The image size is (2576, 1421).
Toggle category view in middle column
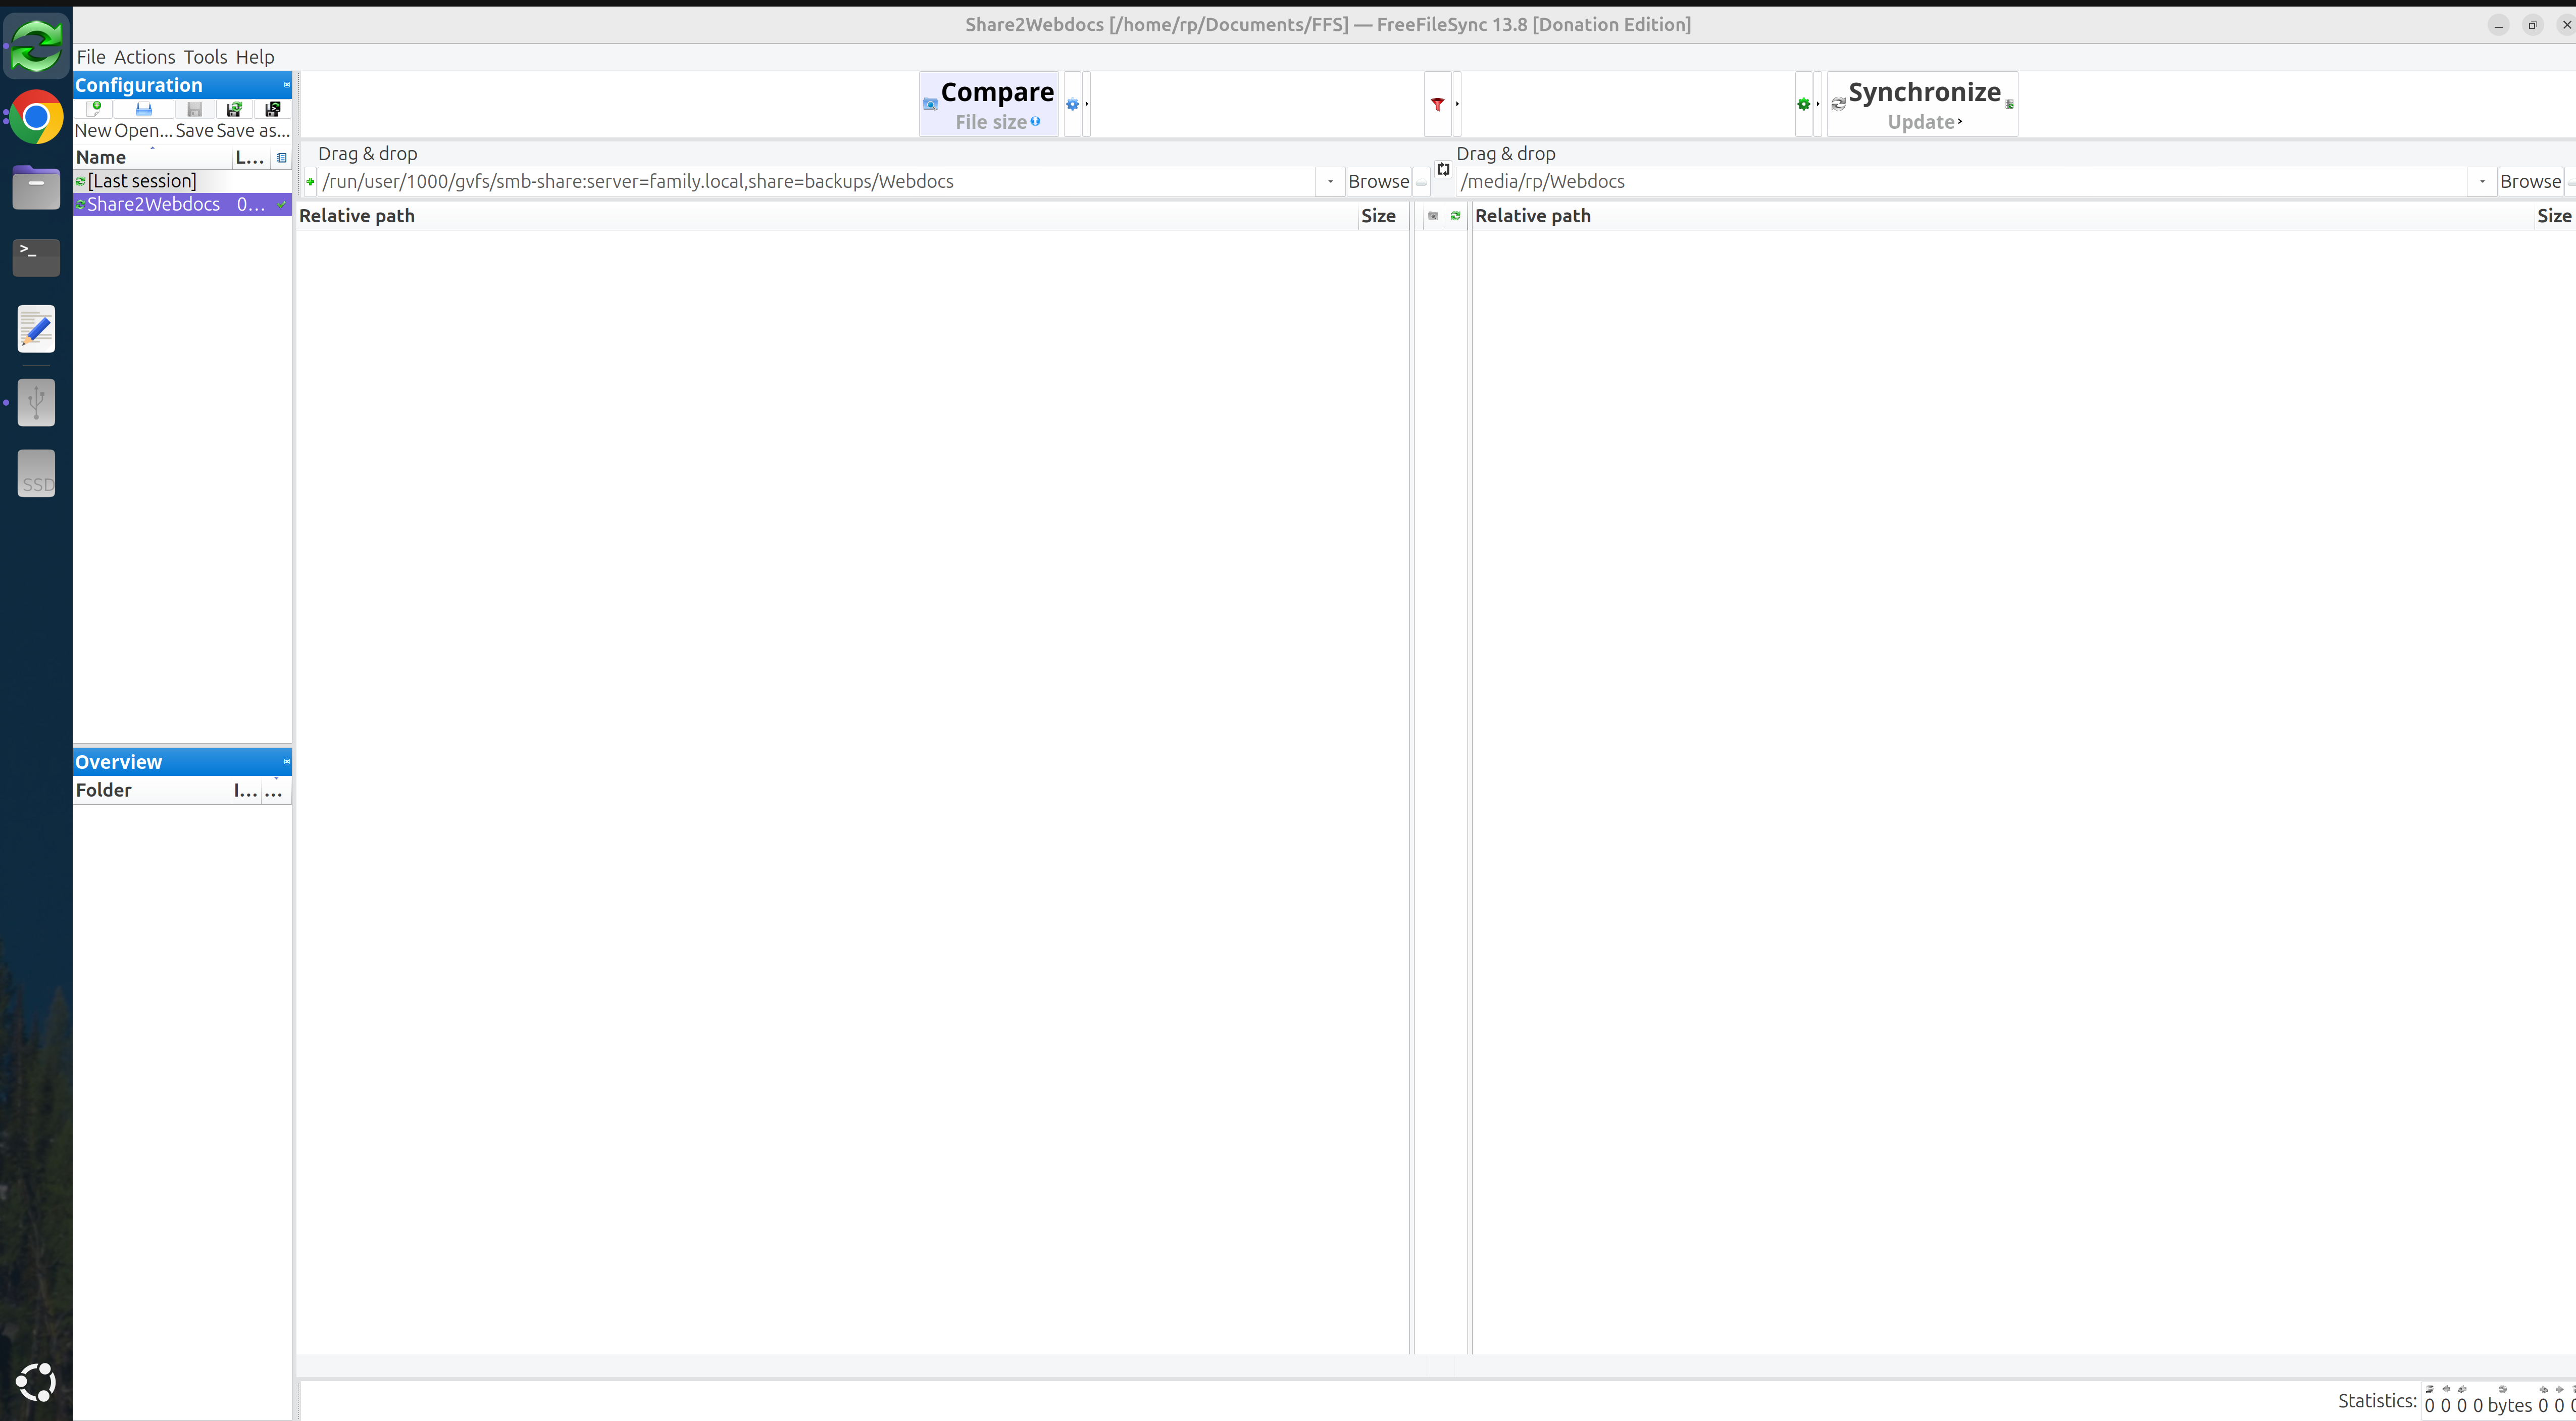pos(1433,216)
